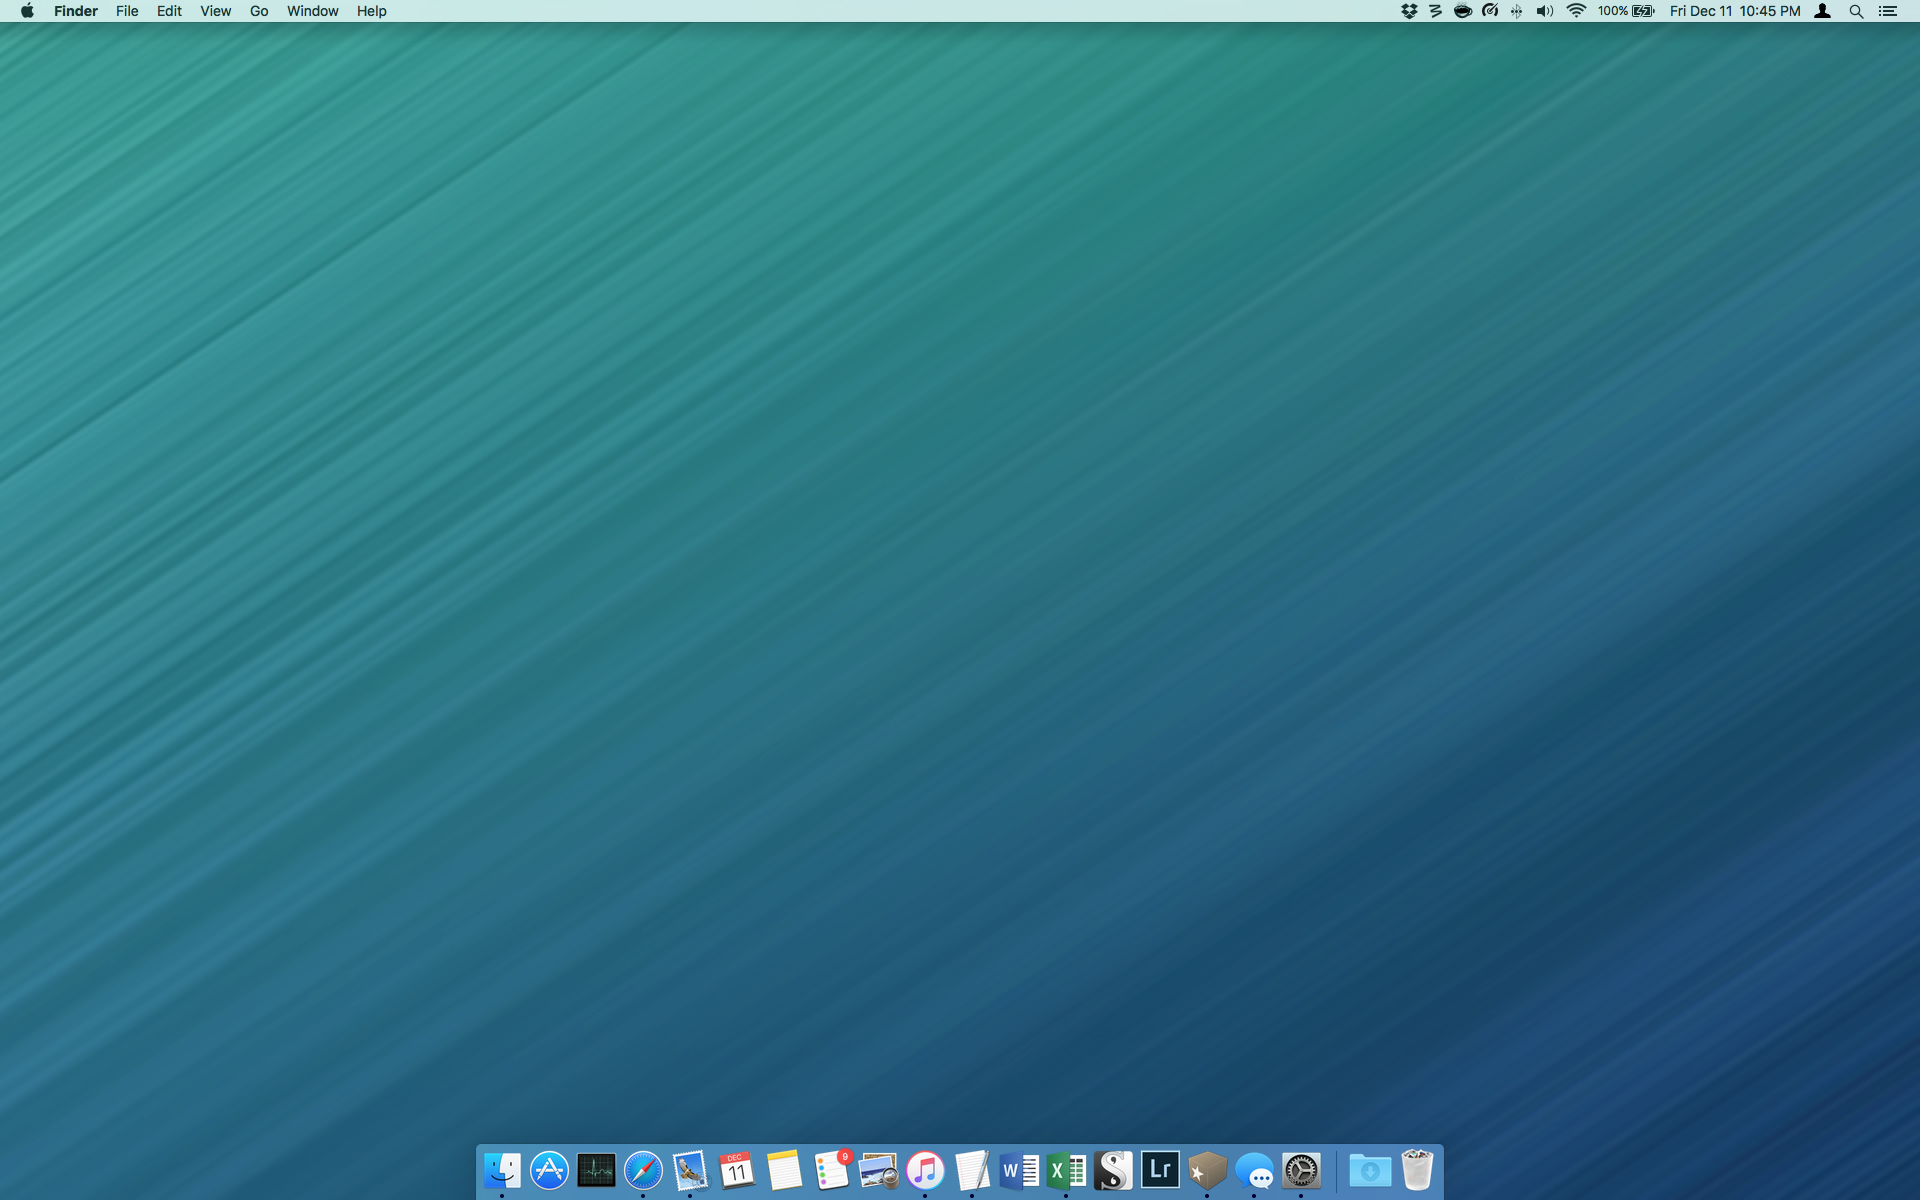Screen dimensions: 1920x1200
Task: Open Microsoft Word from the dock
Action: (1019, 1170)
